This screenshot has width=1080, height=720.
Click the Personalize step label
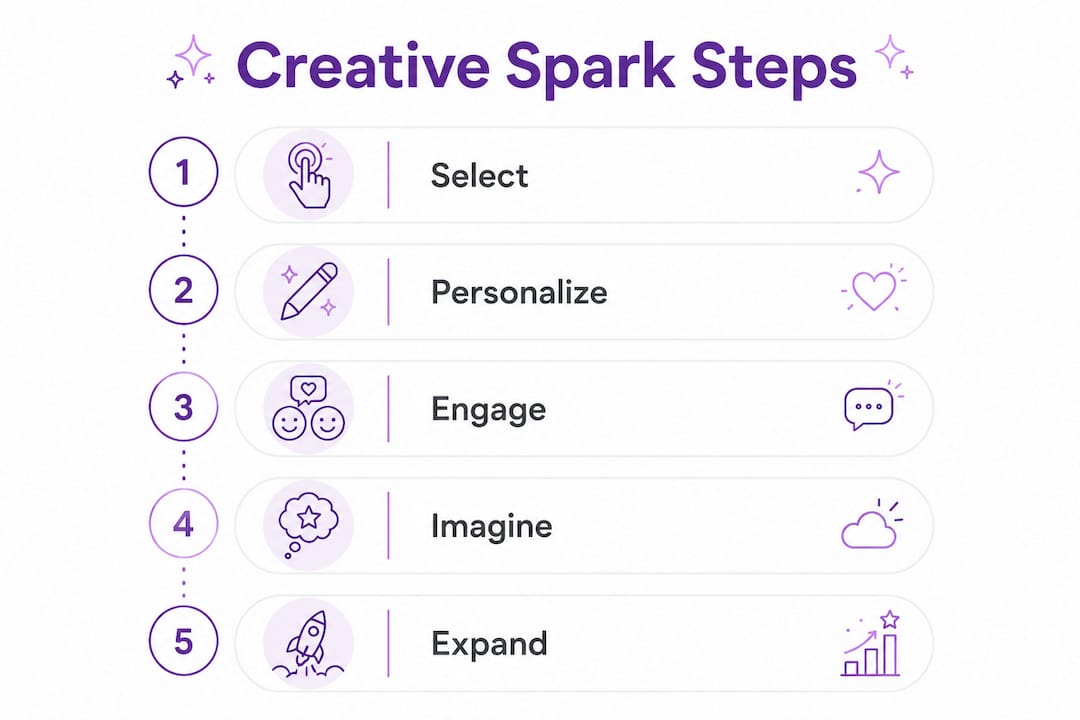(x=519, y=292)
